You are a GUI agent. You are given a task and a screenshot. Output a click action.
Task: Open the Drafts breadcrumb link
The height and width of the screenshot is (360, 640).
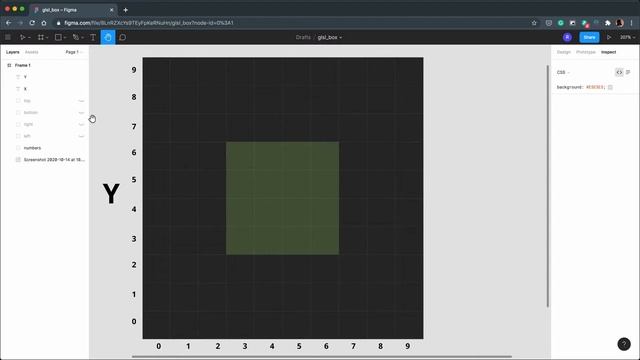303,37
